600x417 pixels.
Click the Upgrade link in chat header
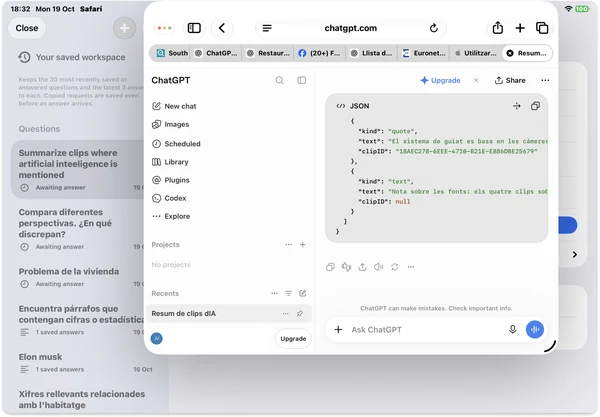pyautogui.click(x=440, y=80)
